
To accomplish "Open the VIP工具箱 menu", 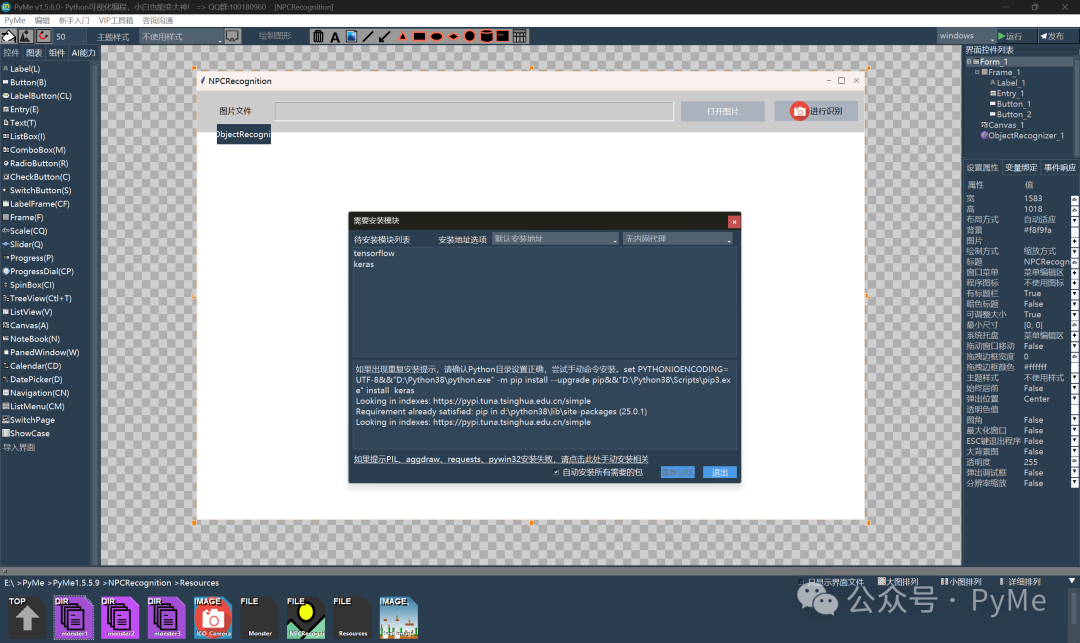I will click(116, 21).
